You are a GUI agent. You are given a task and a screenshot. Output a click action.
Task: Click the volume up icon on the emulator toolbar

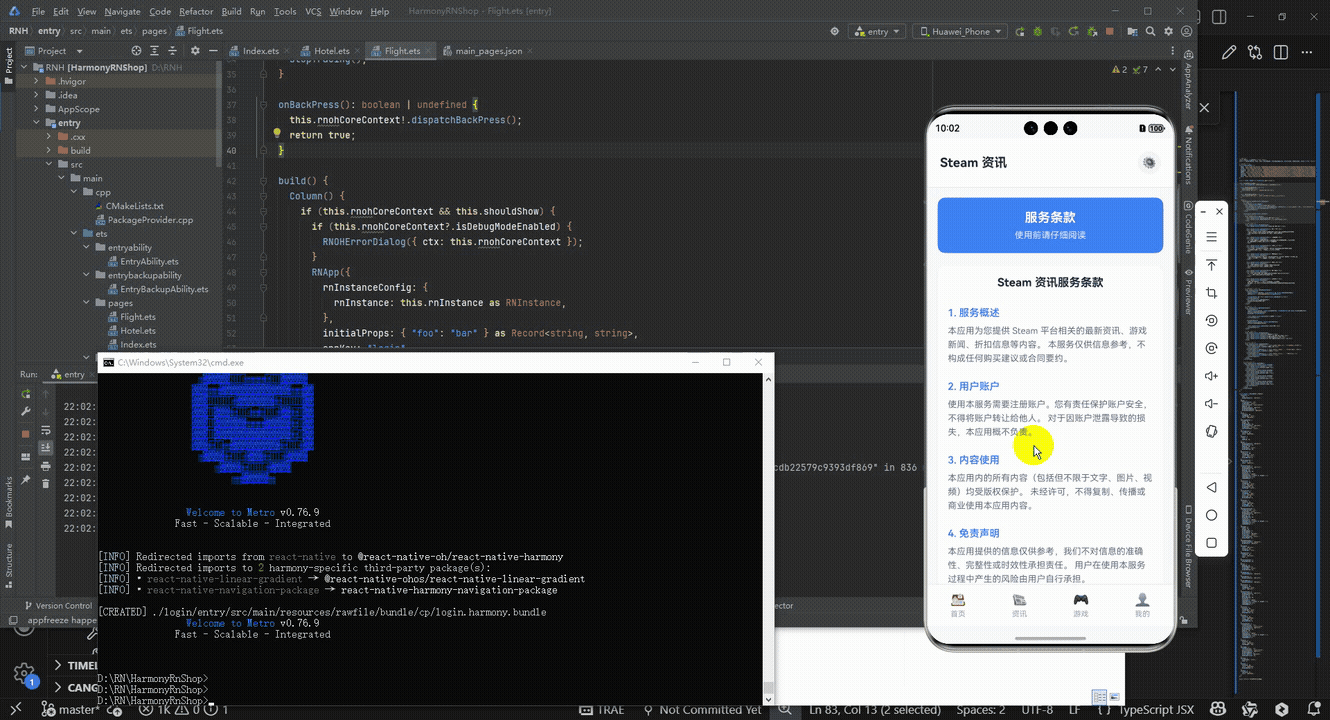1211,376
